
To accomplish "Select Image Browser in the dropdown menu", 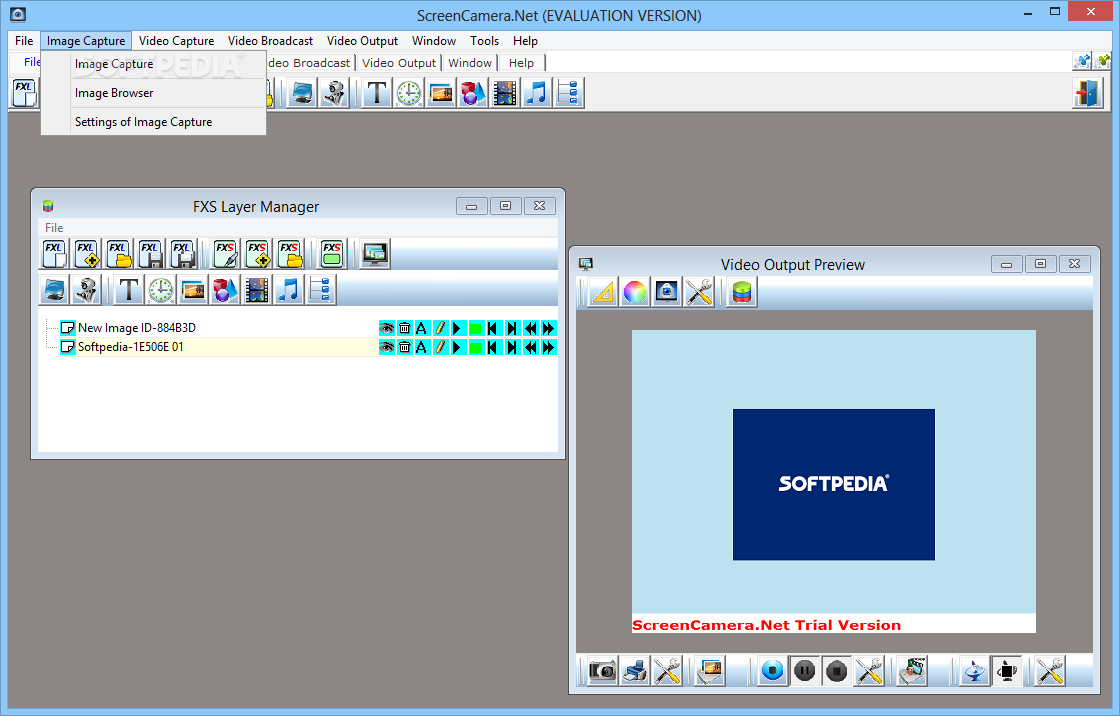I will pyautogui.click(x=114, y=93).
